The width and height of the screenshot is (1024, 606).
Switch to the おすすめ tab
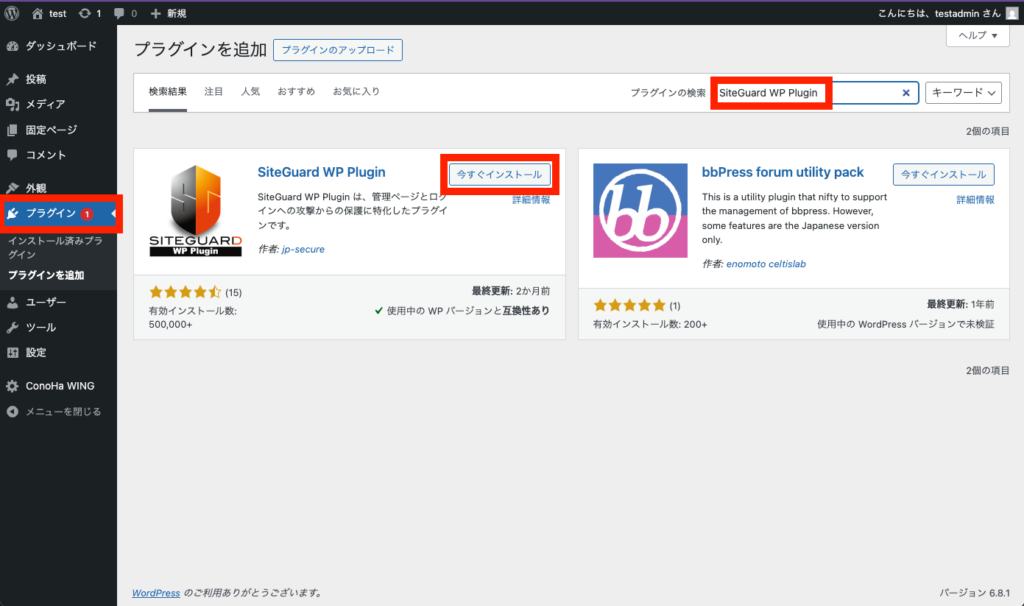coord(296,91)
